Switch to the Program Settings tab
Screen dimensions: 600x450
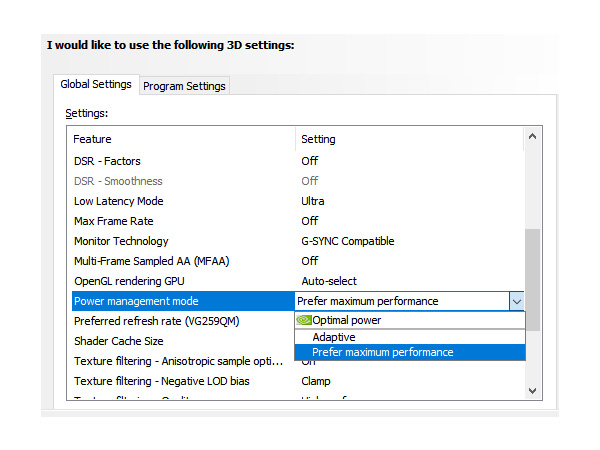(x=185, y=86)
